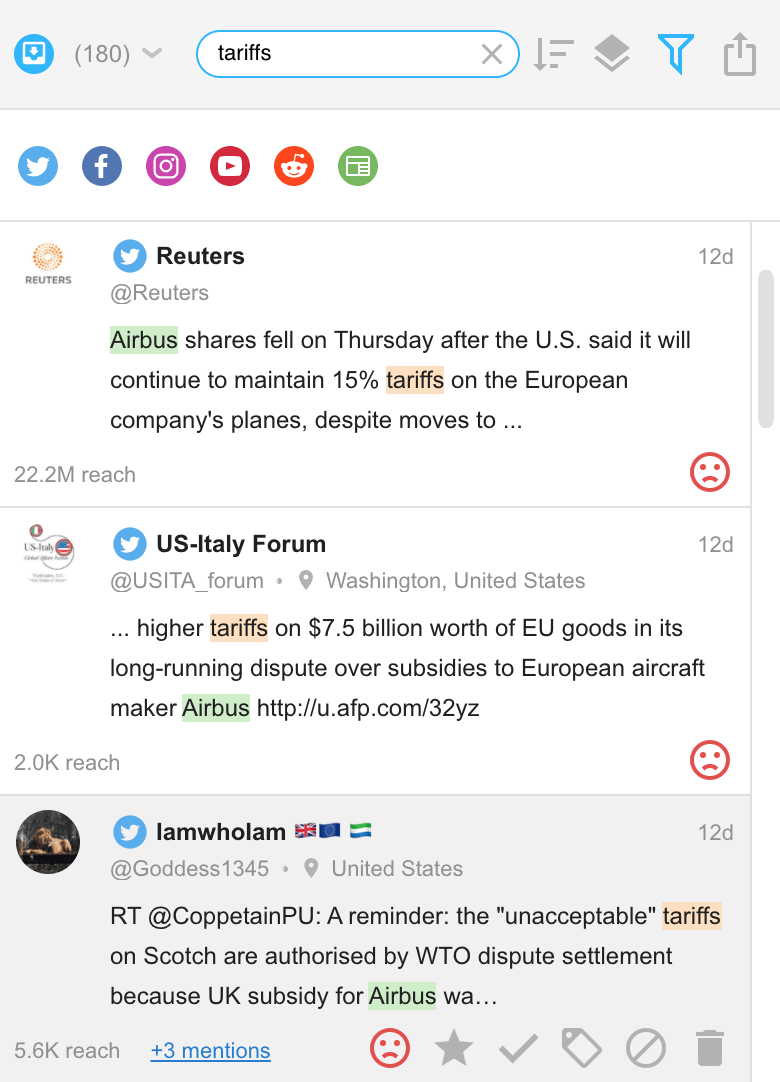
Task: Toggle the Instagram source filter
Action: coord(166,166)
